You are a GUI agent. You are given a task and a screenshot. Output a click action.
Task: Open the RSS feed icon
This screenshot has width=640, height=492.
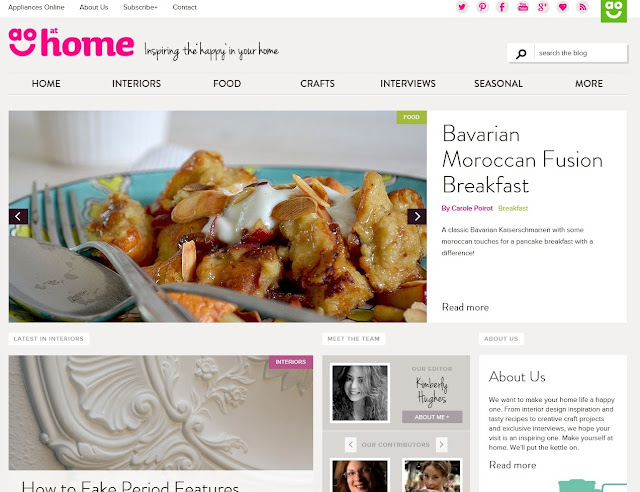(583, 7)
